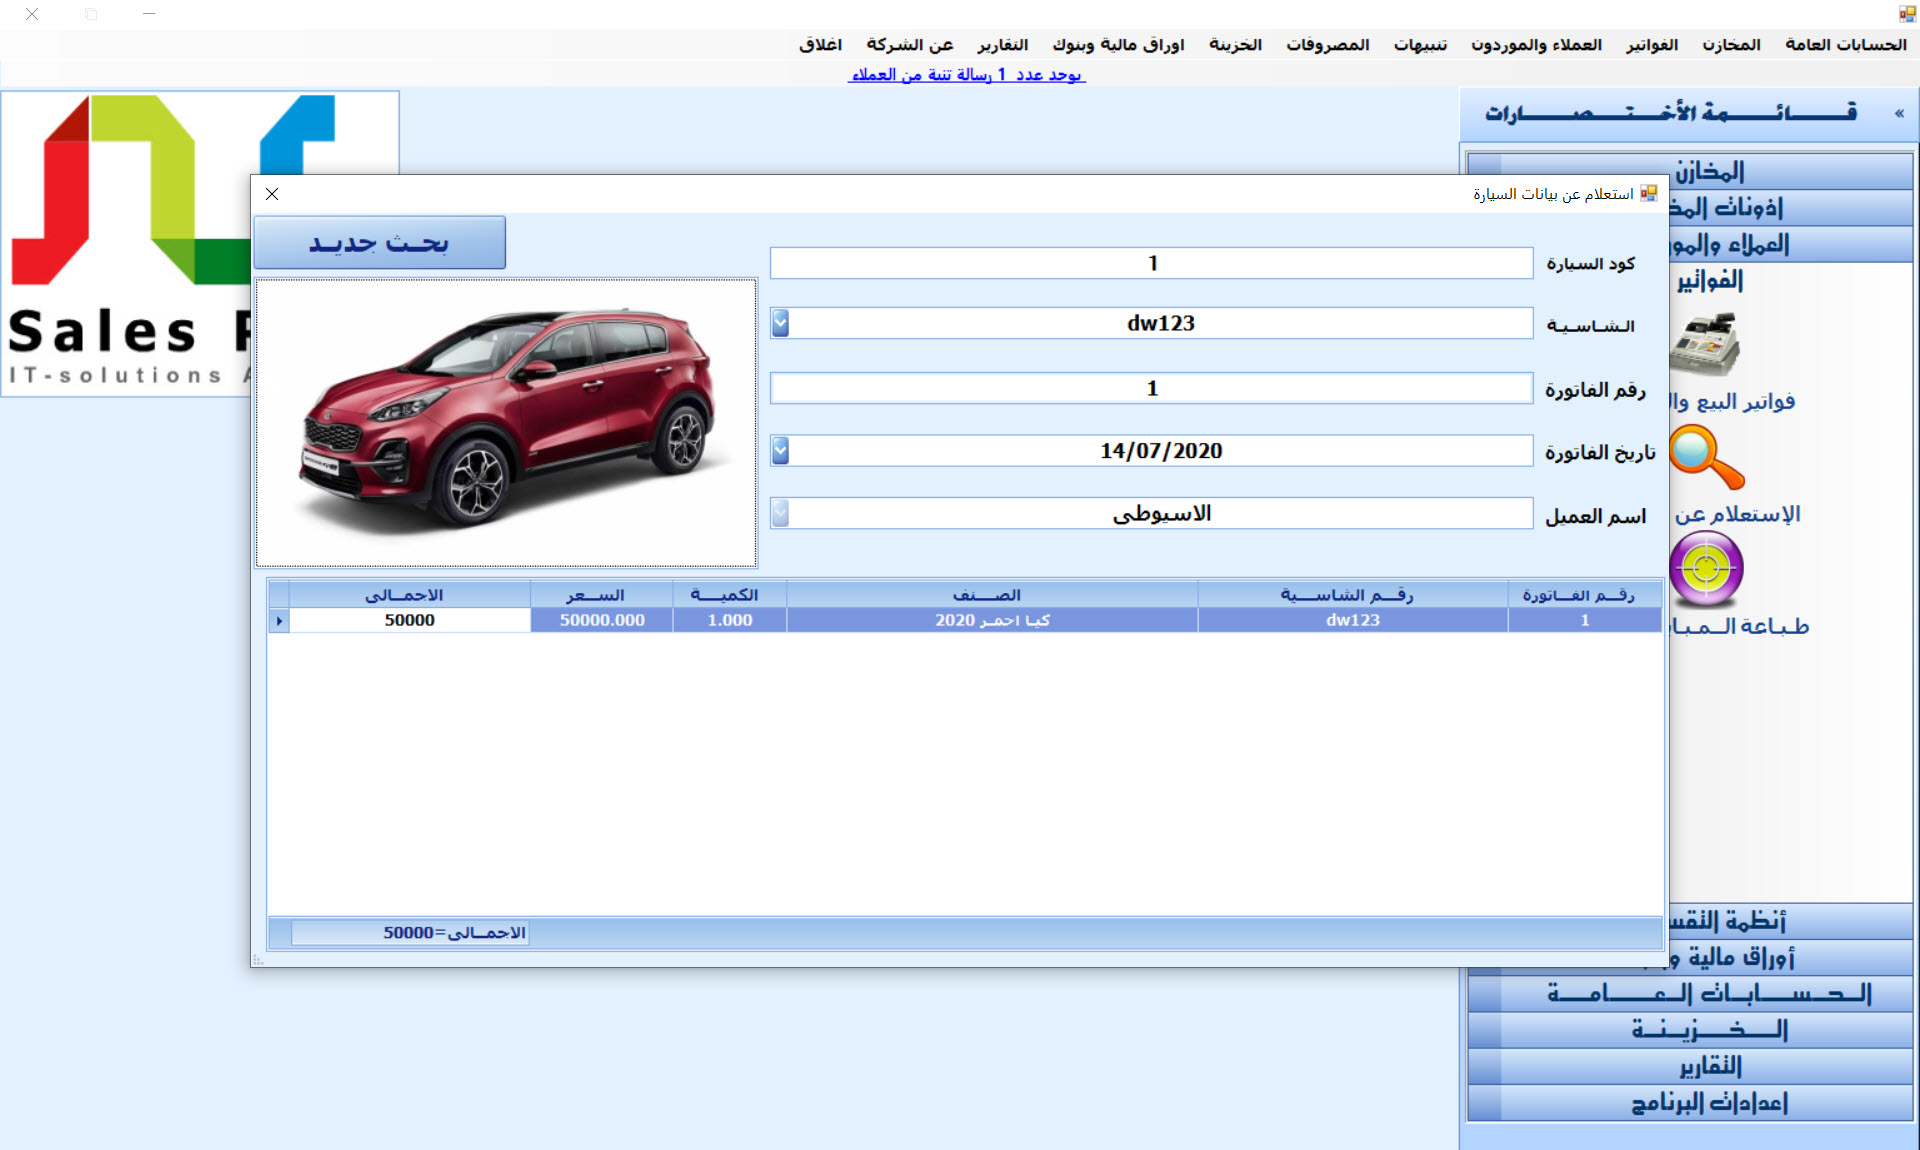Open the invoice date dropdown

pyautogui.click(x=781, y=451)
